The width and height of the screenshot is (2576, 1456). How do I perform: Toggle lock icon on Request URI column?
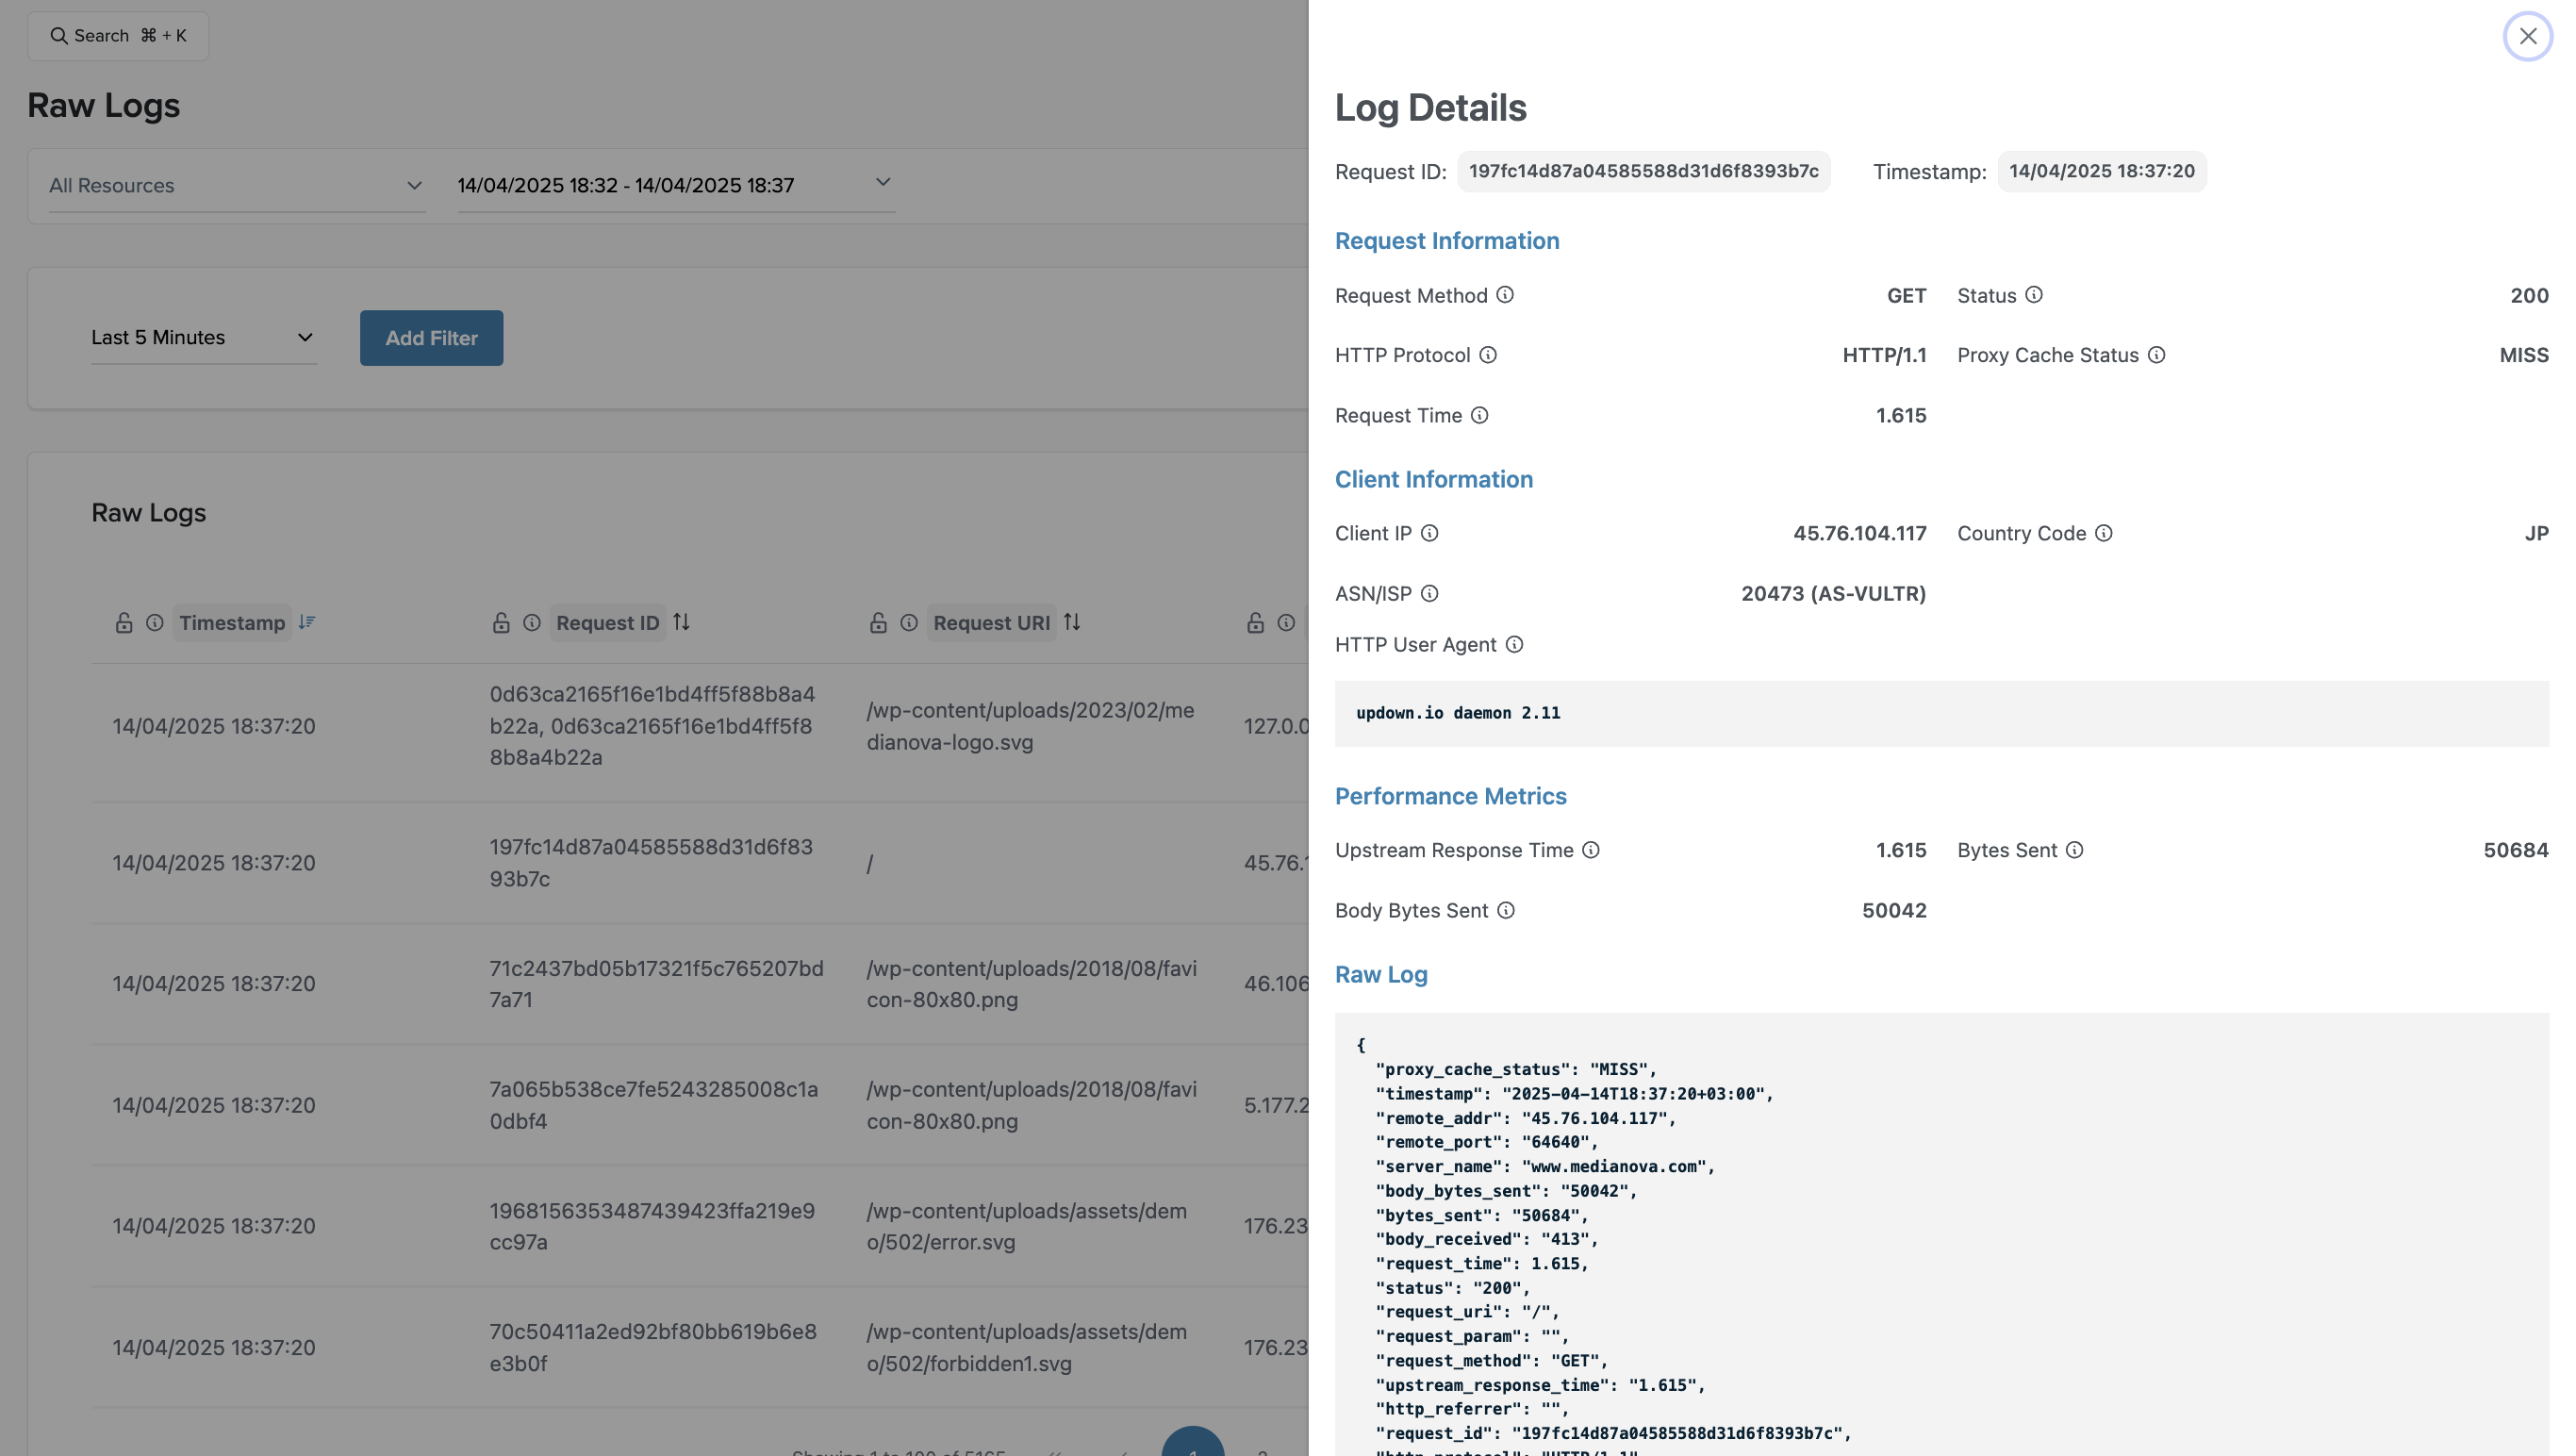pyautogui.click(x=878, y=623)
